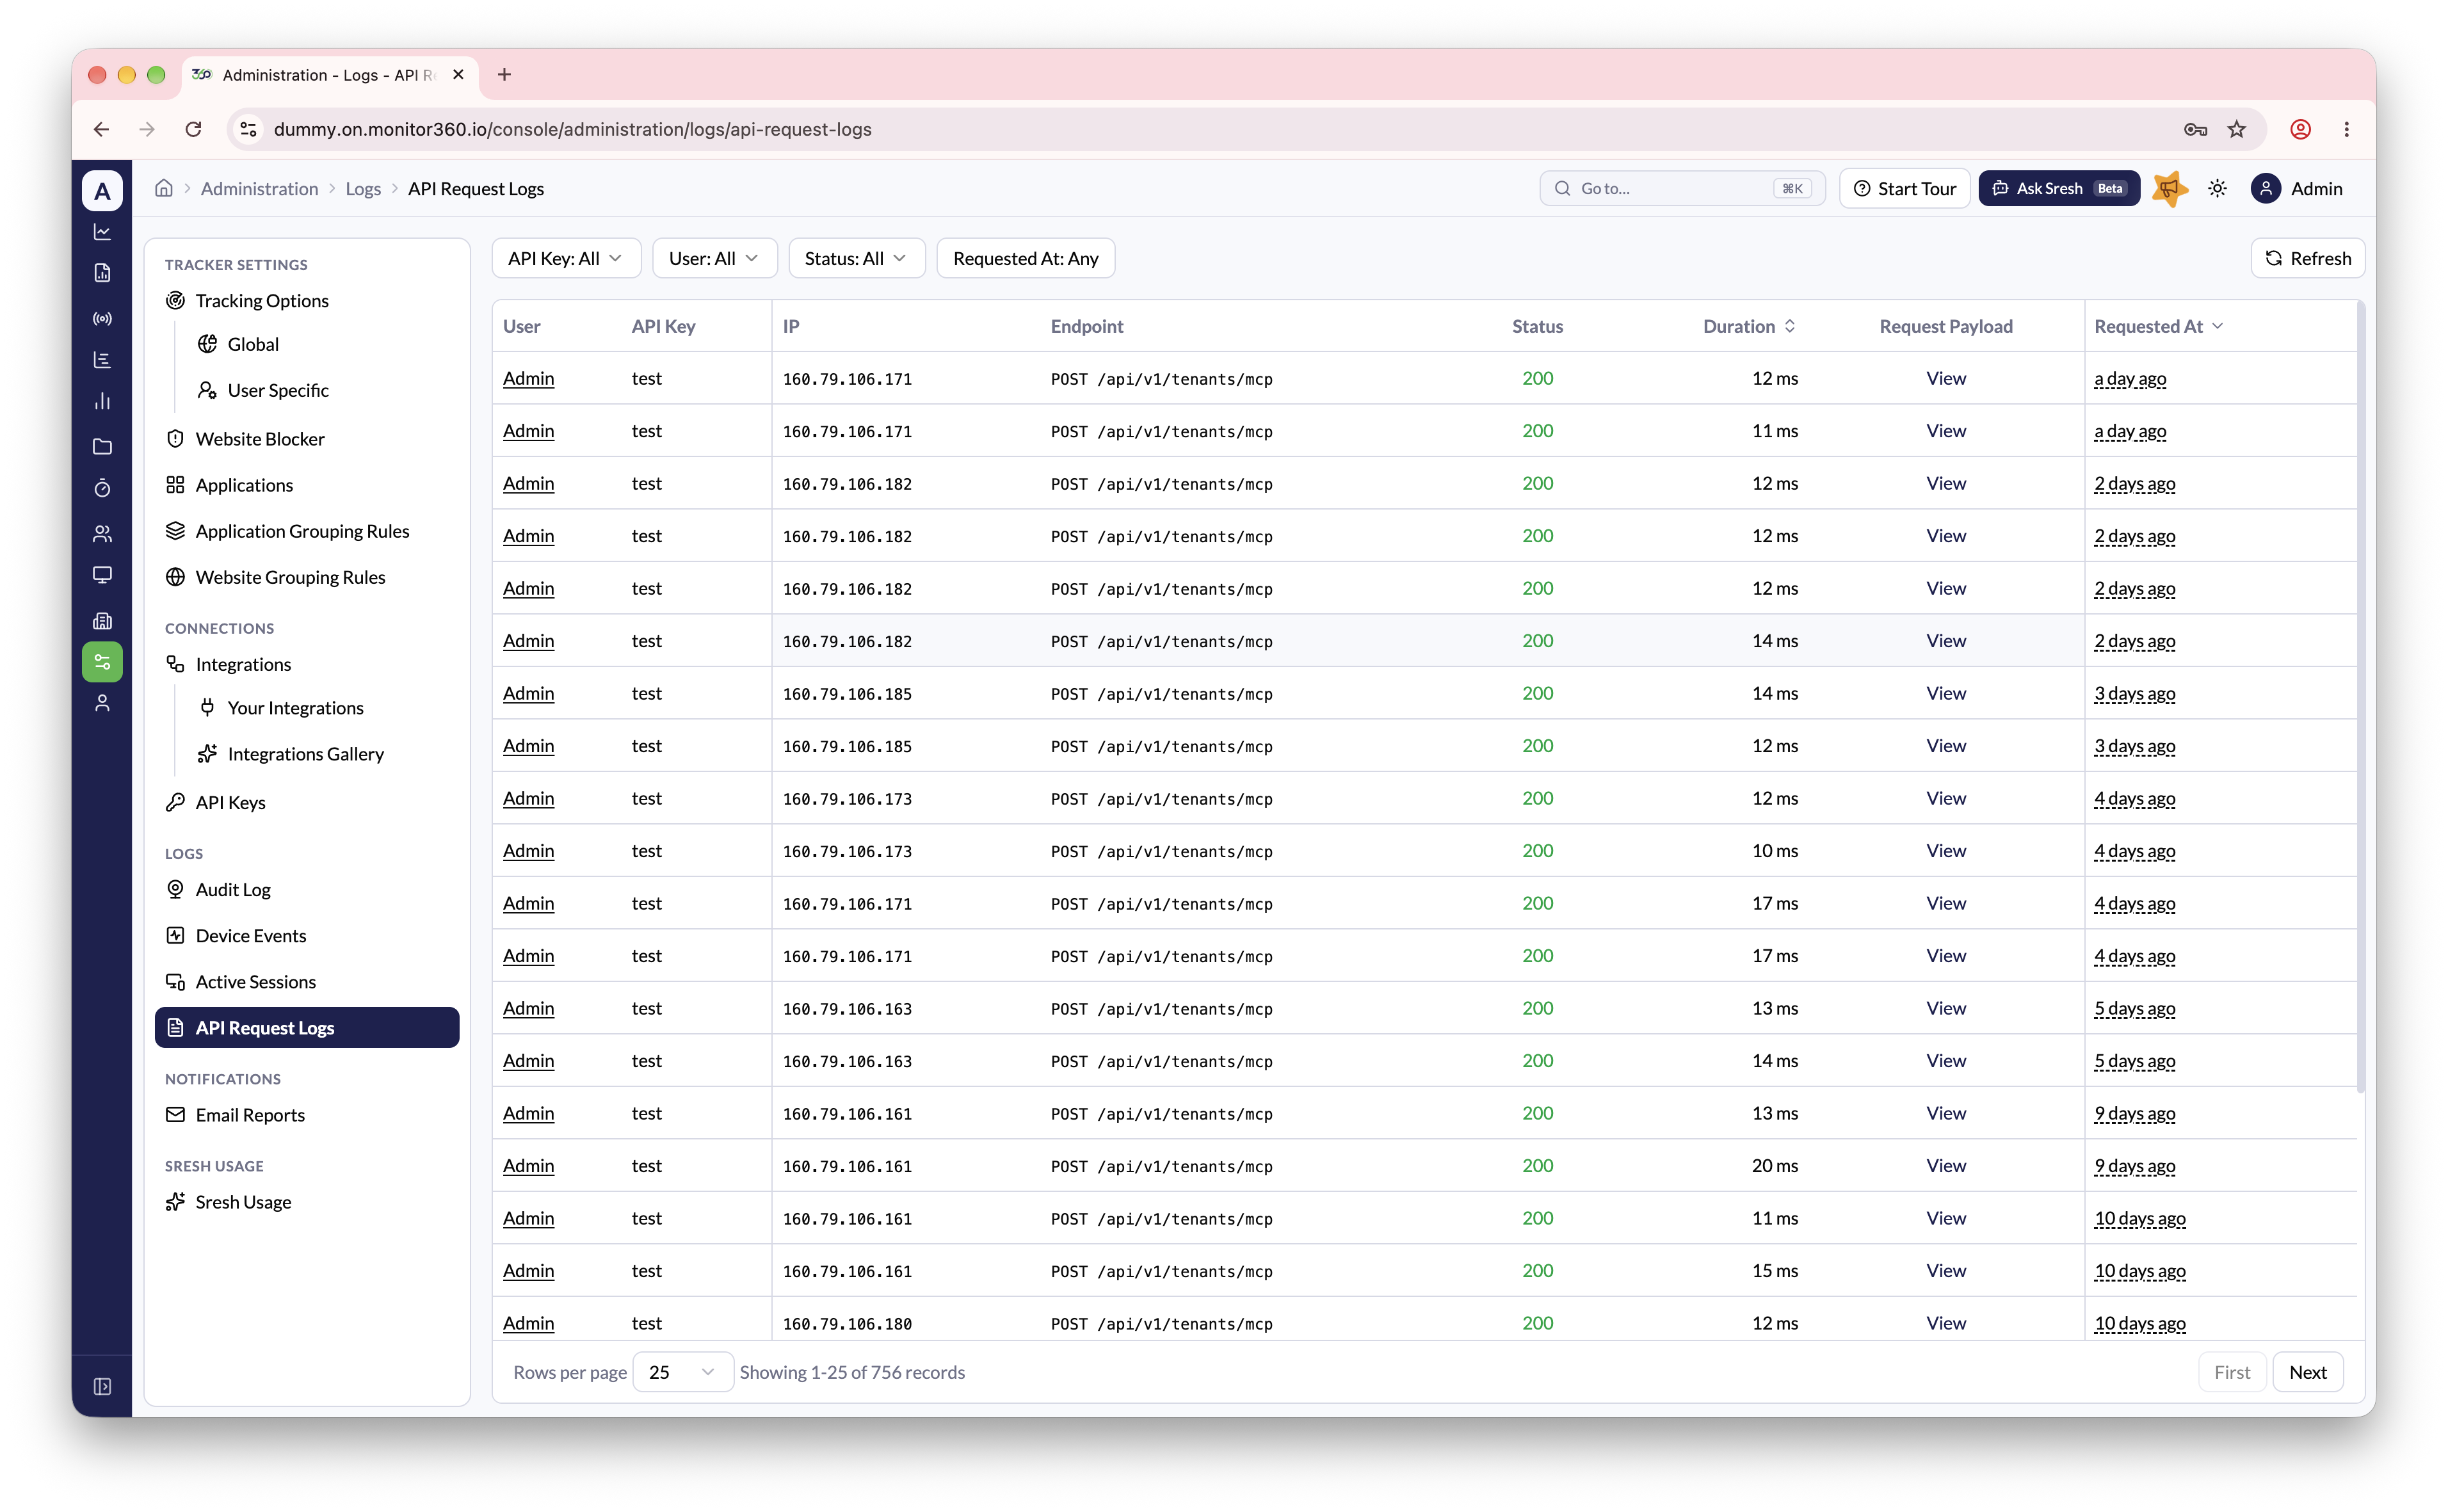Open Email Reports notifications
This screenshot has width=2448, height=1512.
[x=306, y=1115]
